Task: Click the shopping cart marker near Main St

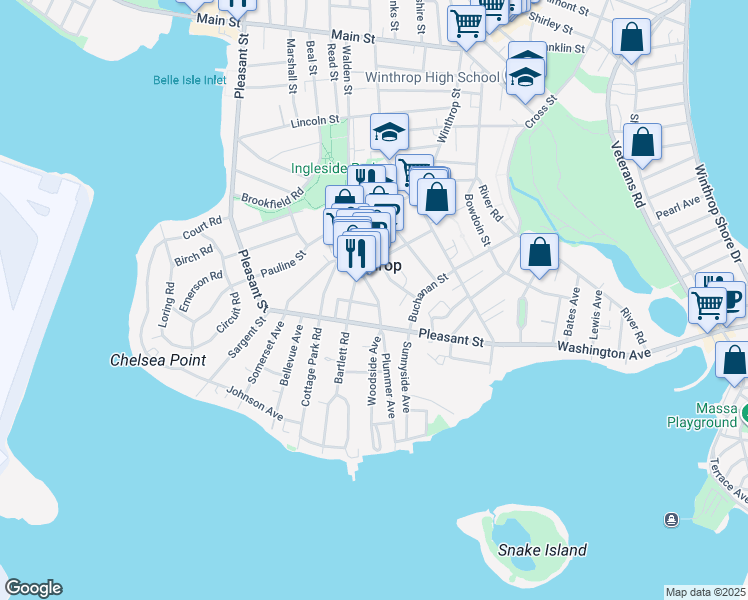Action: pyautogui.click(x=466, y=24)
